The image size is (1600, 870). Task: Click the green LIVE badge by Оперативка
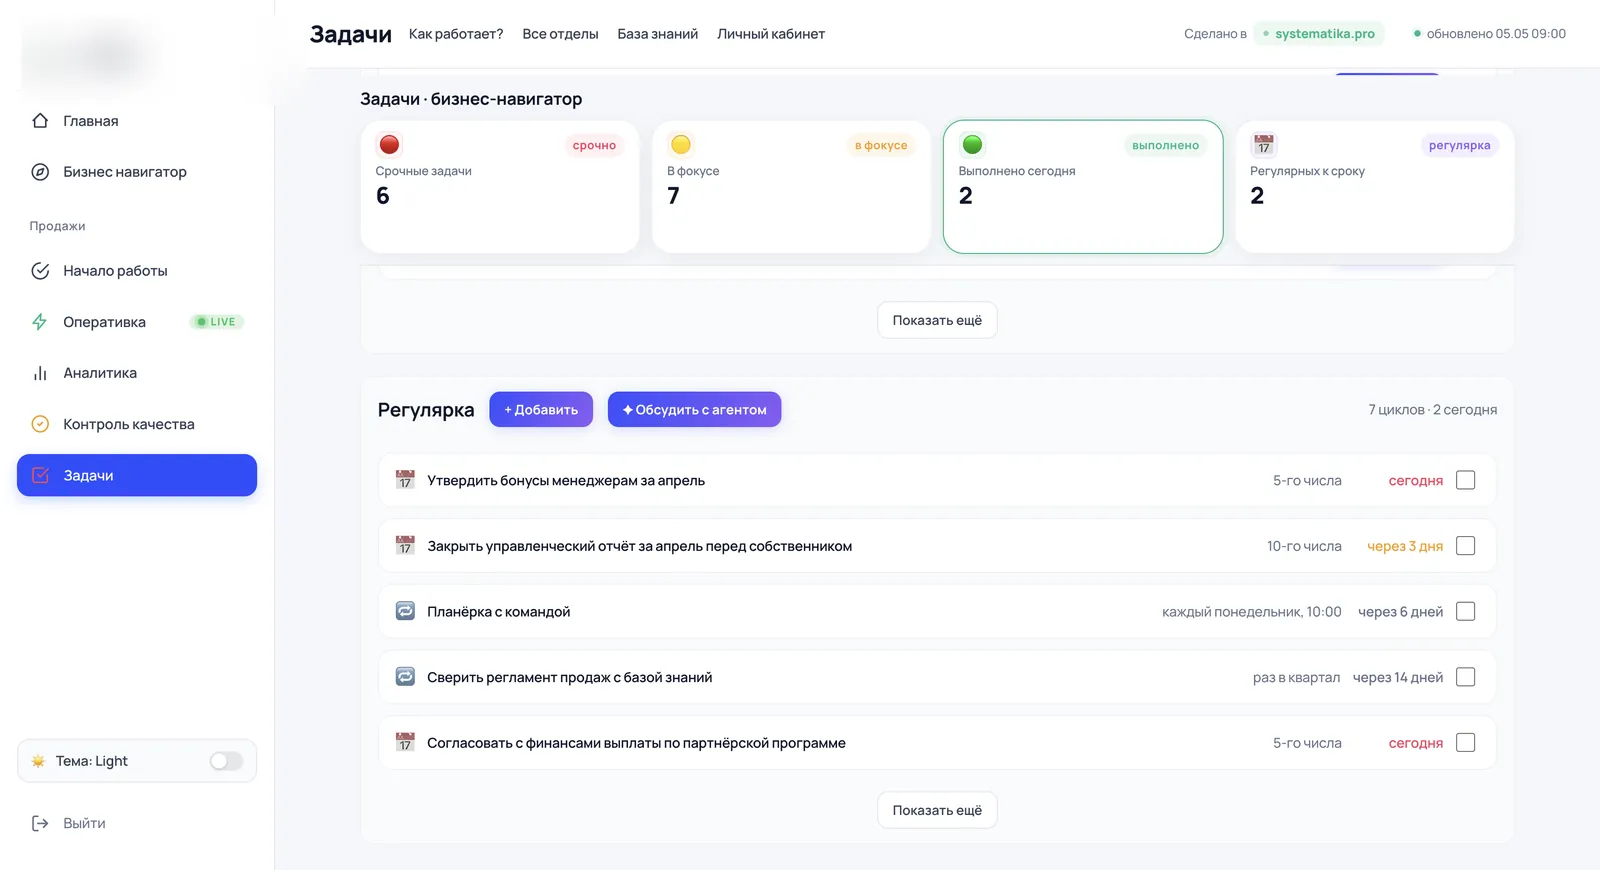[x=217, y=322]
